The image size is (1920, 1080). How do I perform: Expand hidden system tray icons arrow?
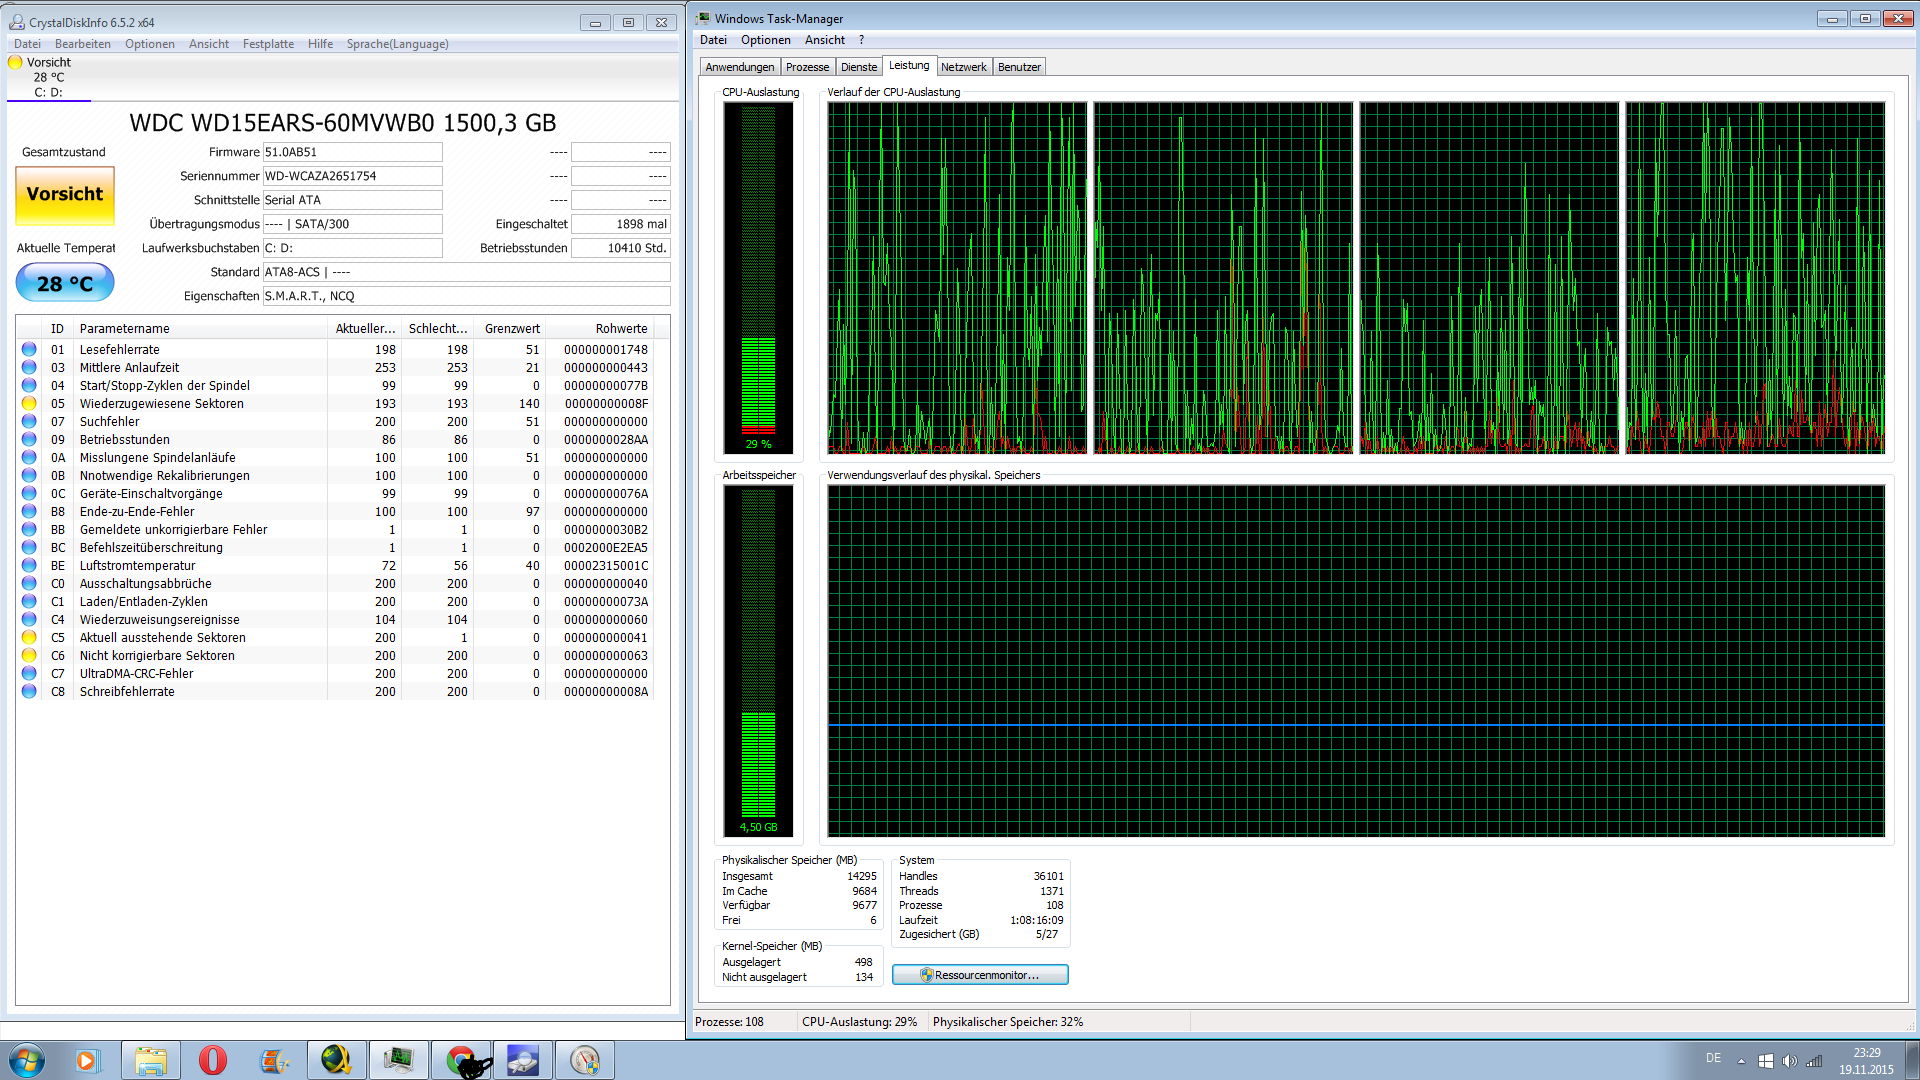tap(1741, 1061)
